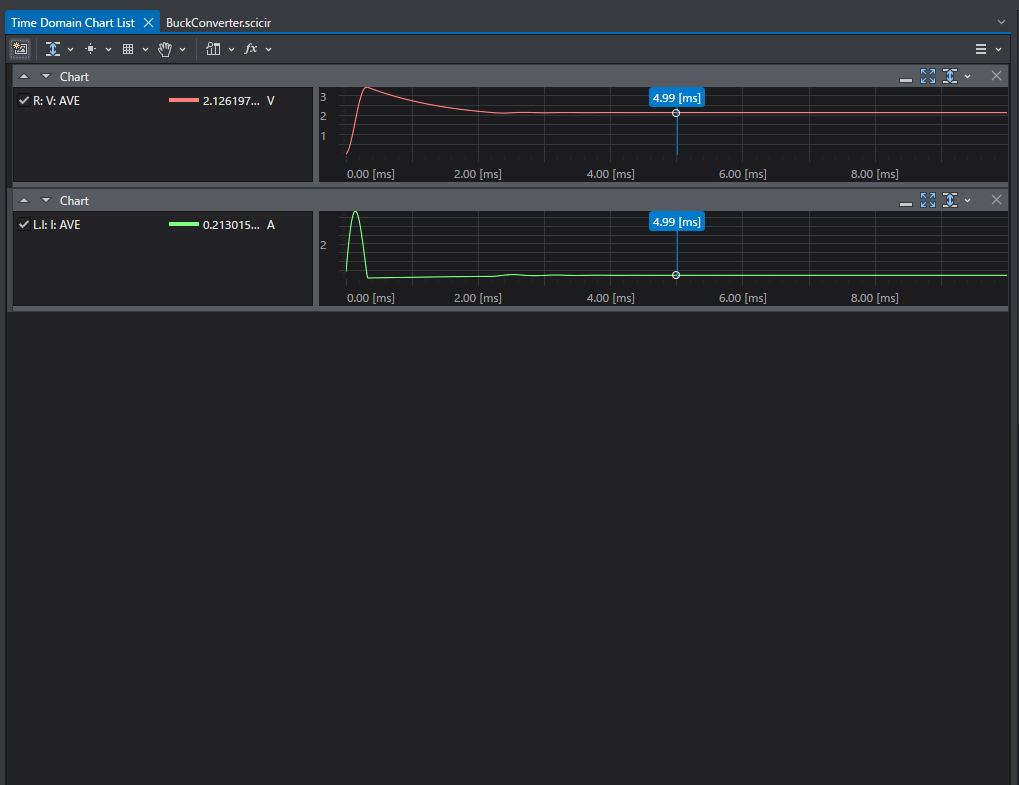Click cursor circle marker on green current trace
Screen dimensions: 1019x785
pyautogui.click(x=676, y=275)
